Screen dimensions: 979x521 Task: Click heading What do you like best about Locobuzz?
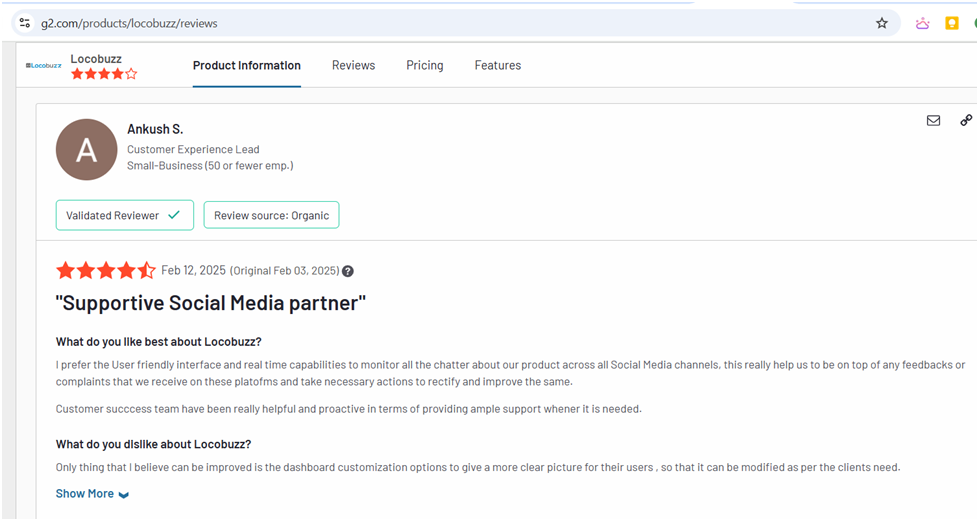pos(159,342)
